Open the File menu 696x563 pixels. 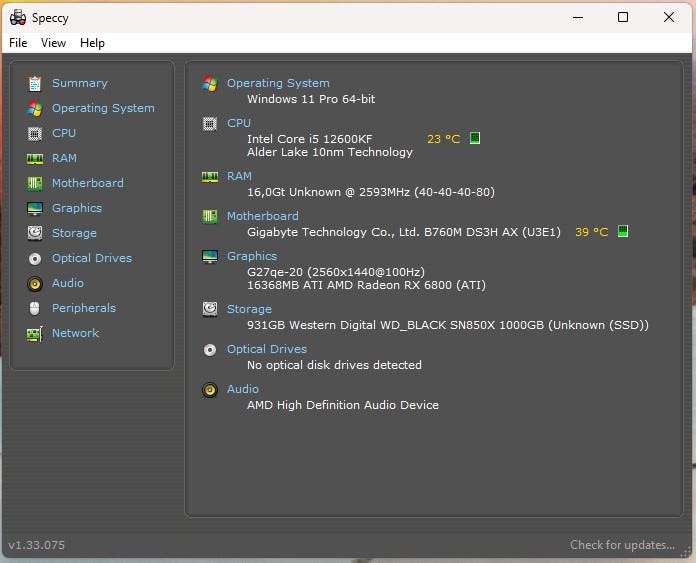coord(18,43)
